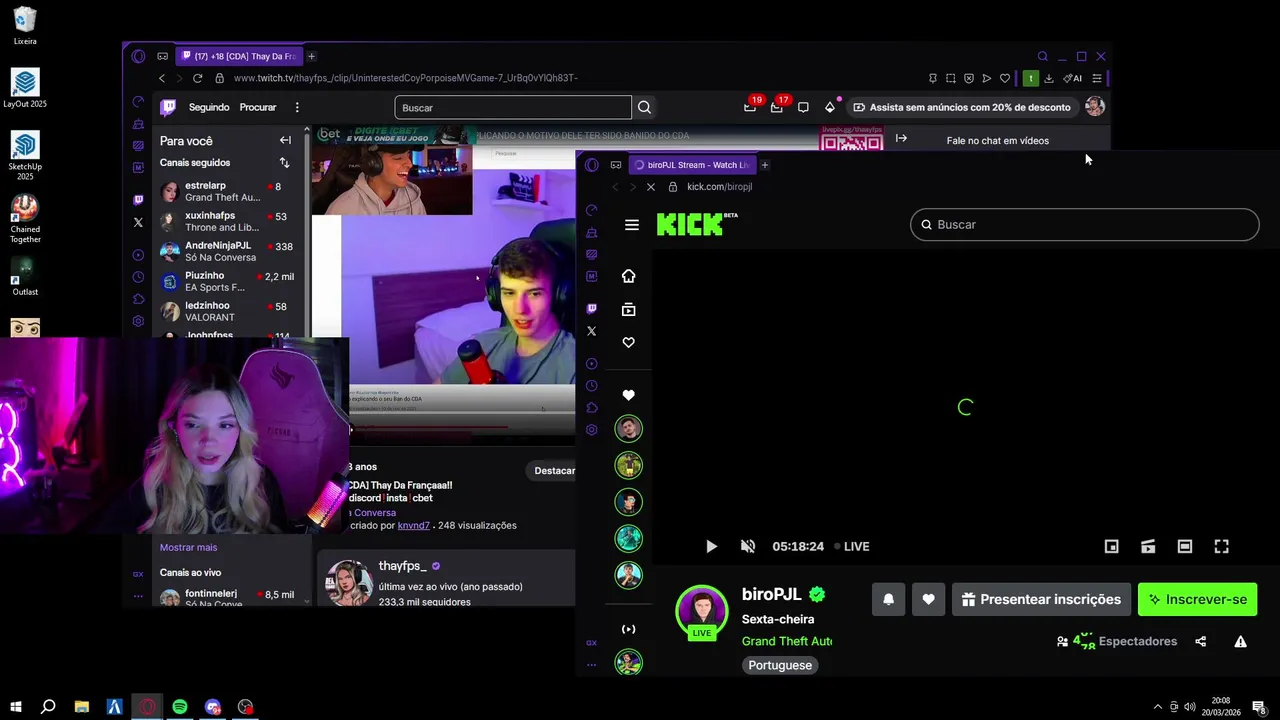This screenshot has height=720, width=1280.
Task: Switch to biroPJL Stream browser tab
Action: point(692,165)
